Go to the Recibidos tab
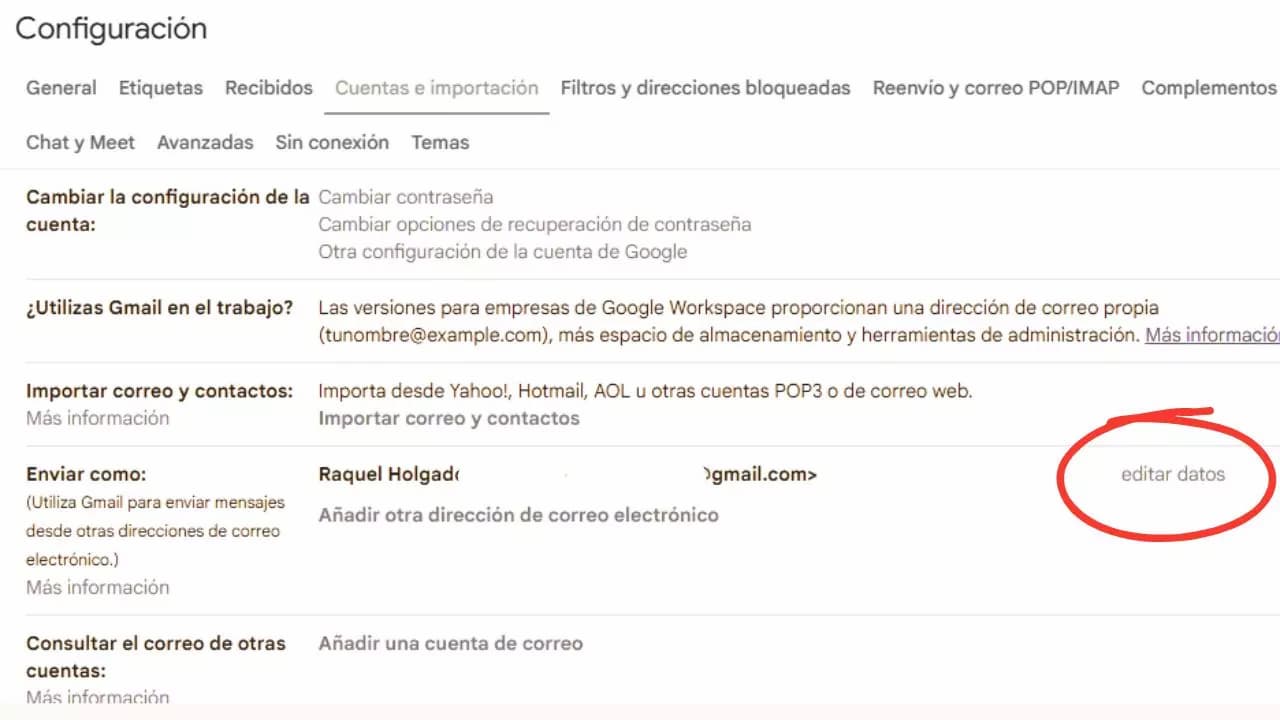The height and width of the screenshot is (720, 1280). tap(268, 88)
